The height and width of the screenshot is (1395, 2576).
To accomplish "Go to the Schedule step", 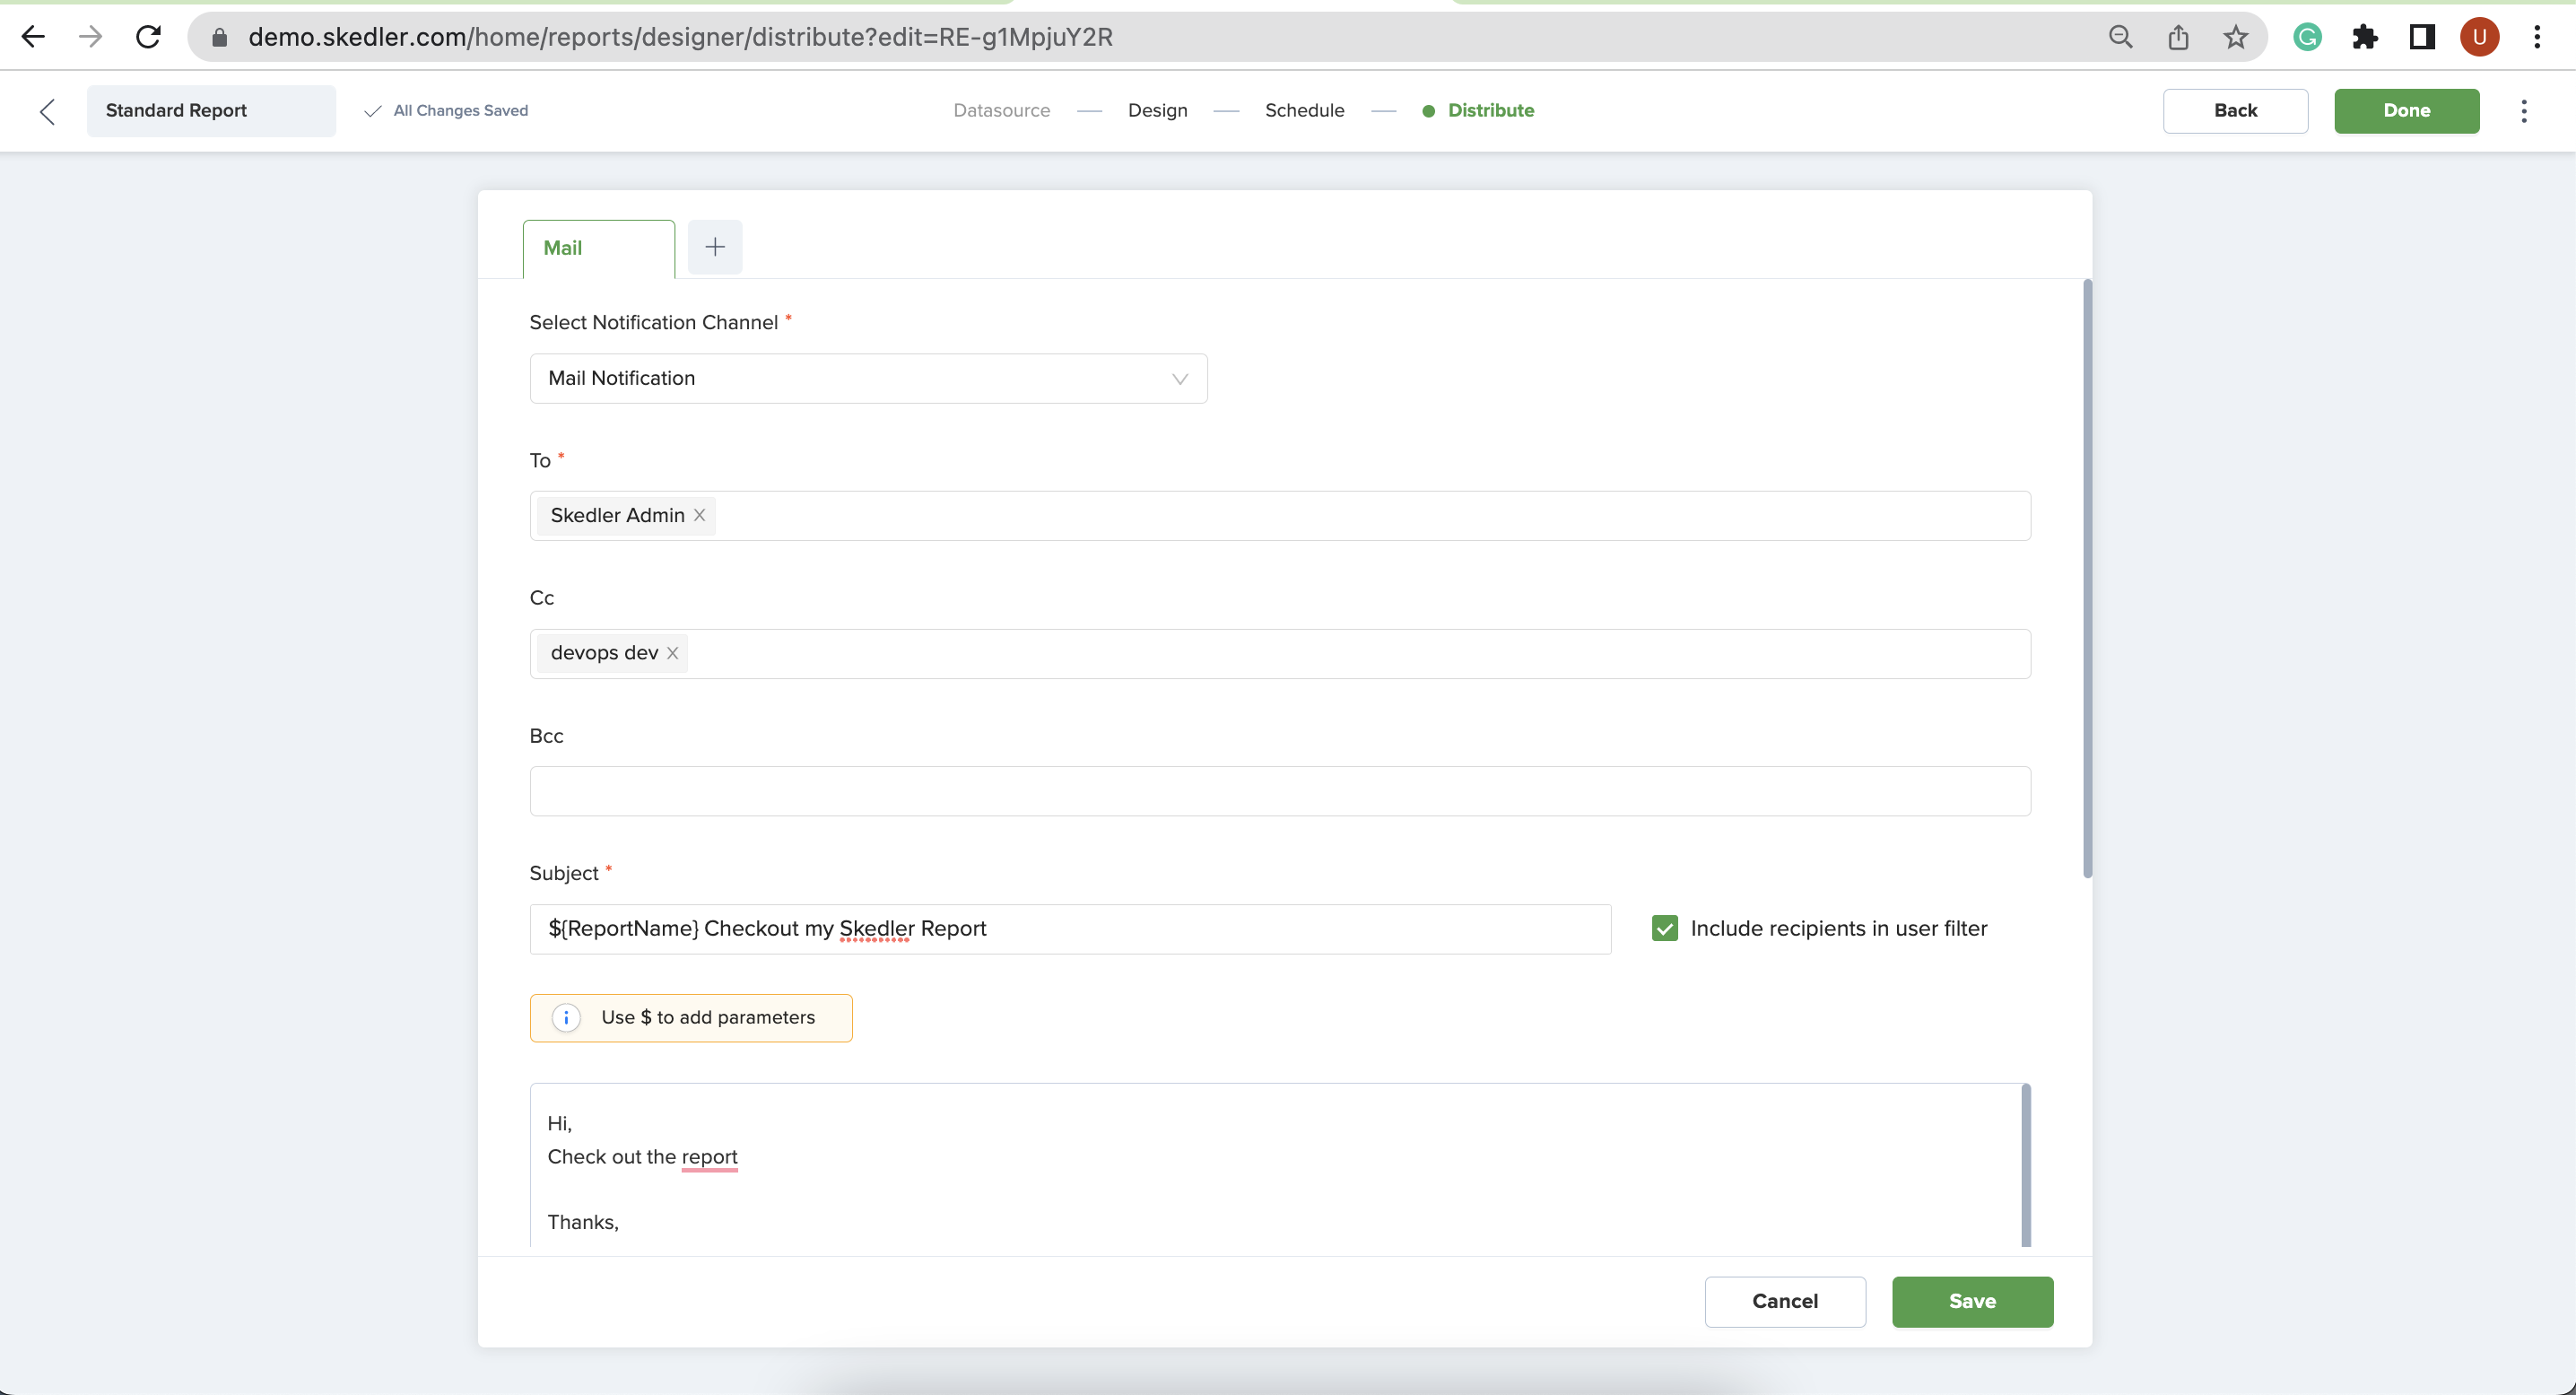I will point(1305,111).
